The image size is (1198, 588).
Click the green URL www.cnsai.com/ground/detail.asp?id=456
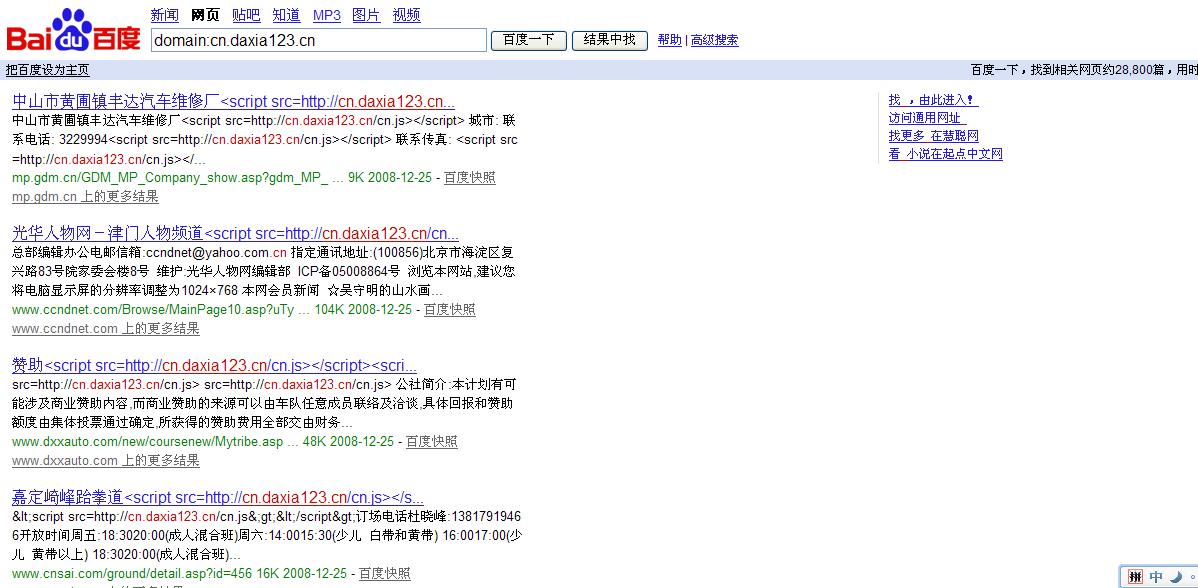(132, 574)
